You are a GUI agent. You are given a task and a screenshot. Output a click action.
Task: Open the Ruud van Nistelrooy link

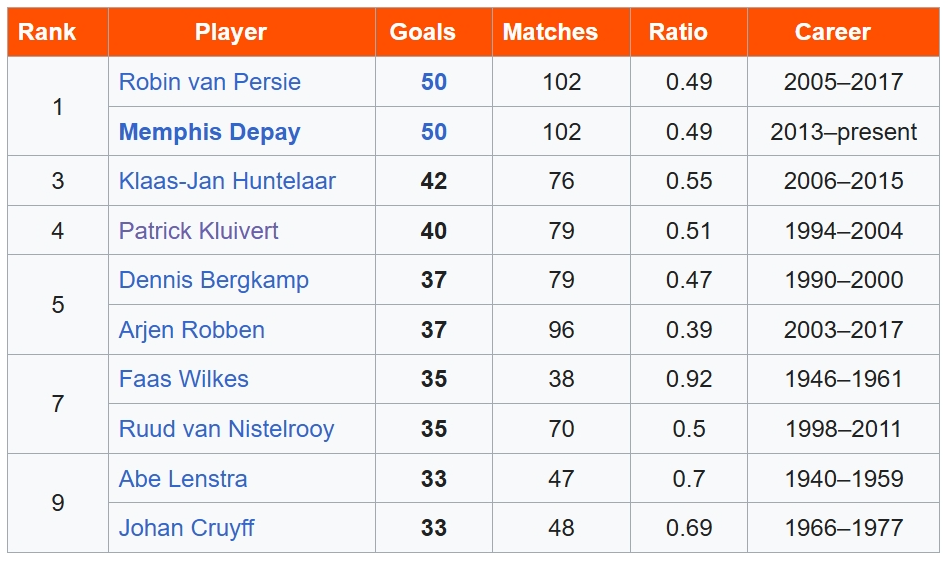(226, 429)
